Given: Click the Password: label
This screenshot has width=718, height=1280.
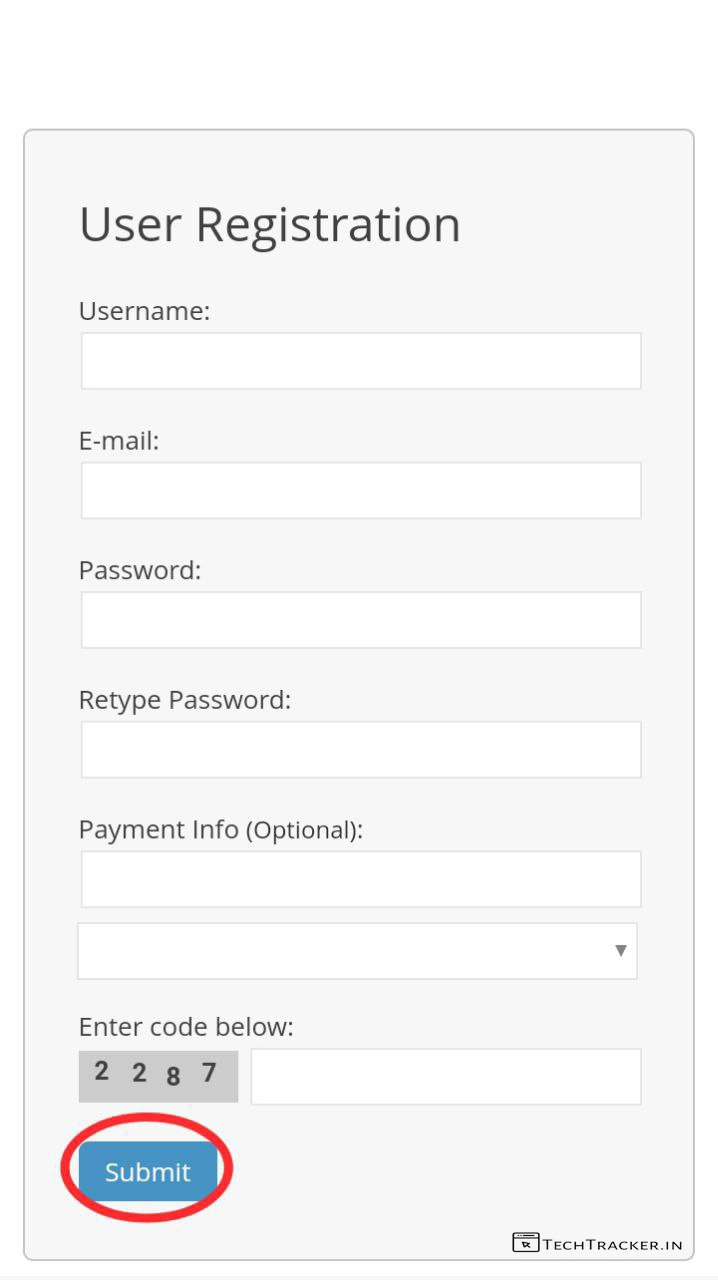Looking at the screenshot, I should [140, 570].
